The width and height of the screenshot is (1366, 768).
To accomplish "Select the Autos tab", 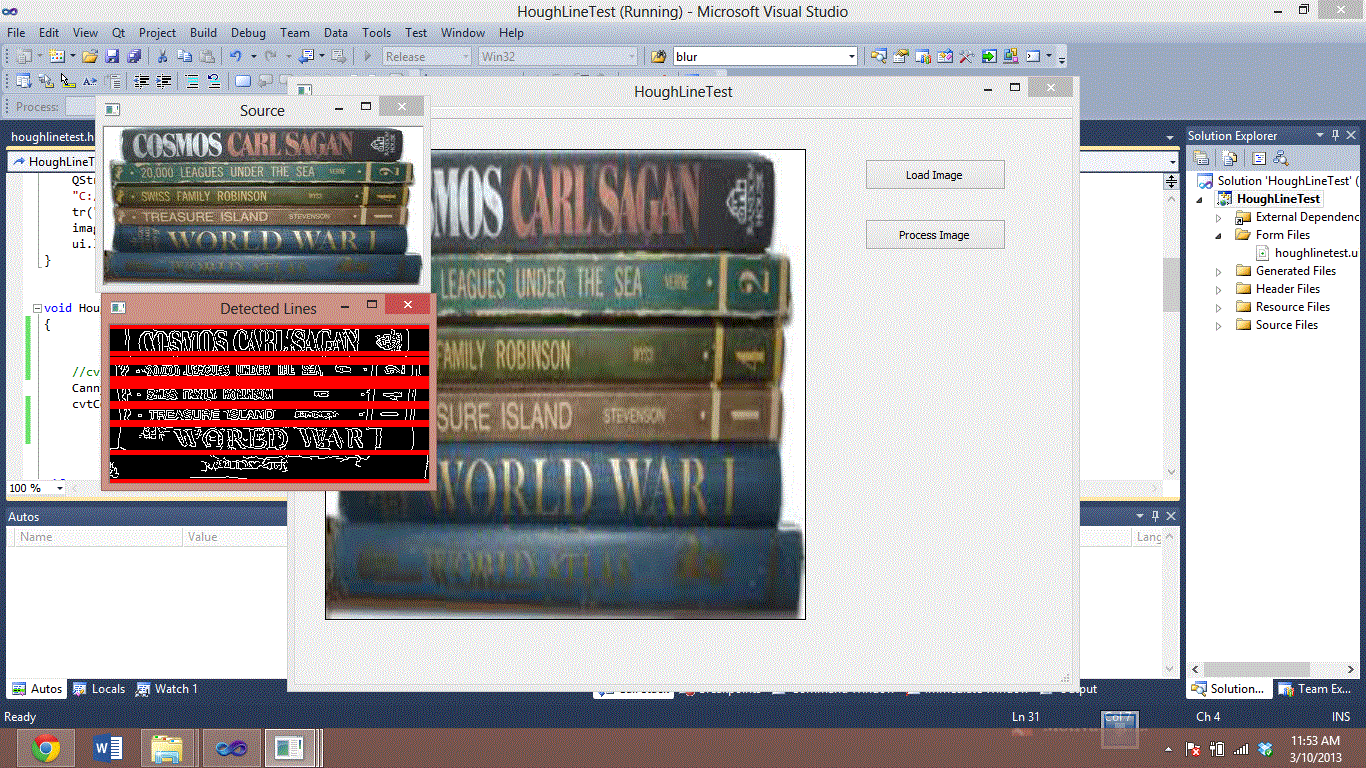I will pyautogui.click(x=37, y=689).
